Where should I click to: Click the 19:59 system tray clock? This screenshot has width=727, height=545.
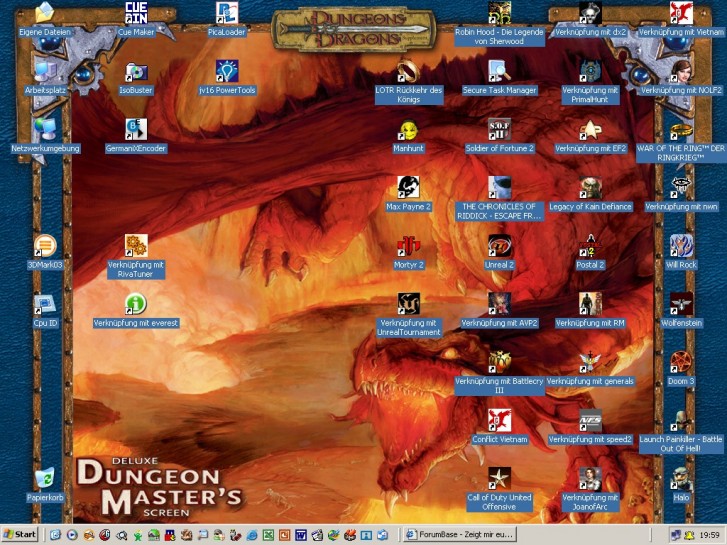710,535
